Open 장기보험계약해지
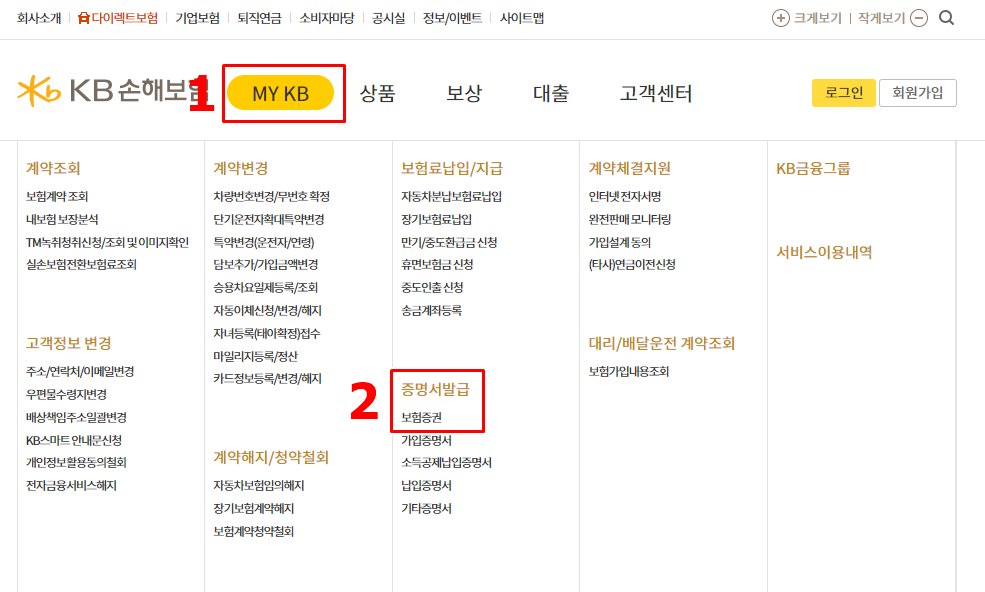 [254, 508]
